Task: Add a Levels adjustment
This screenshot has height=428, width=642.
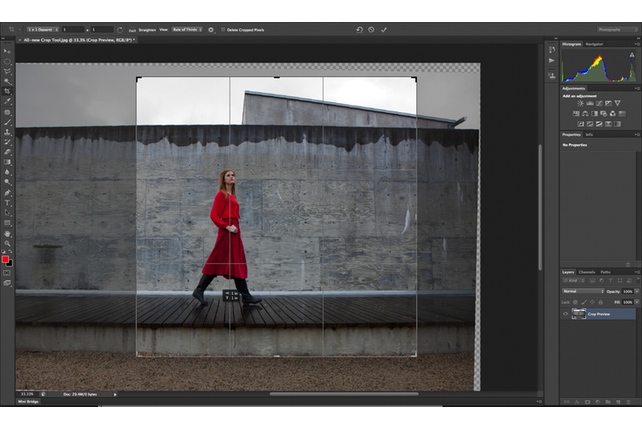Action: point(590,103)
